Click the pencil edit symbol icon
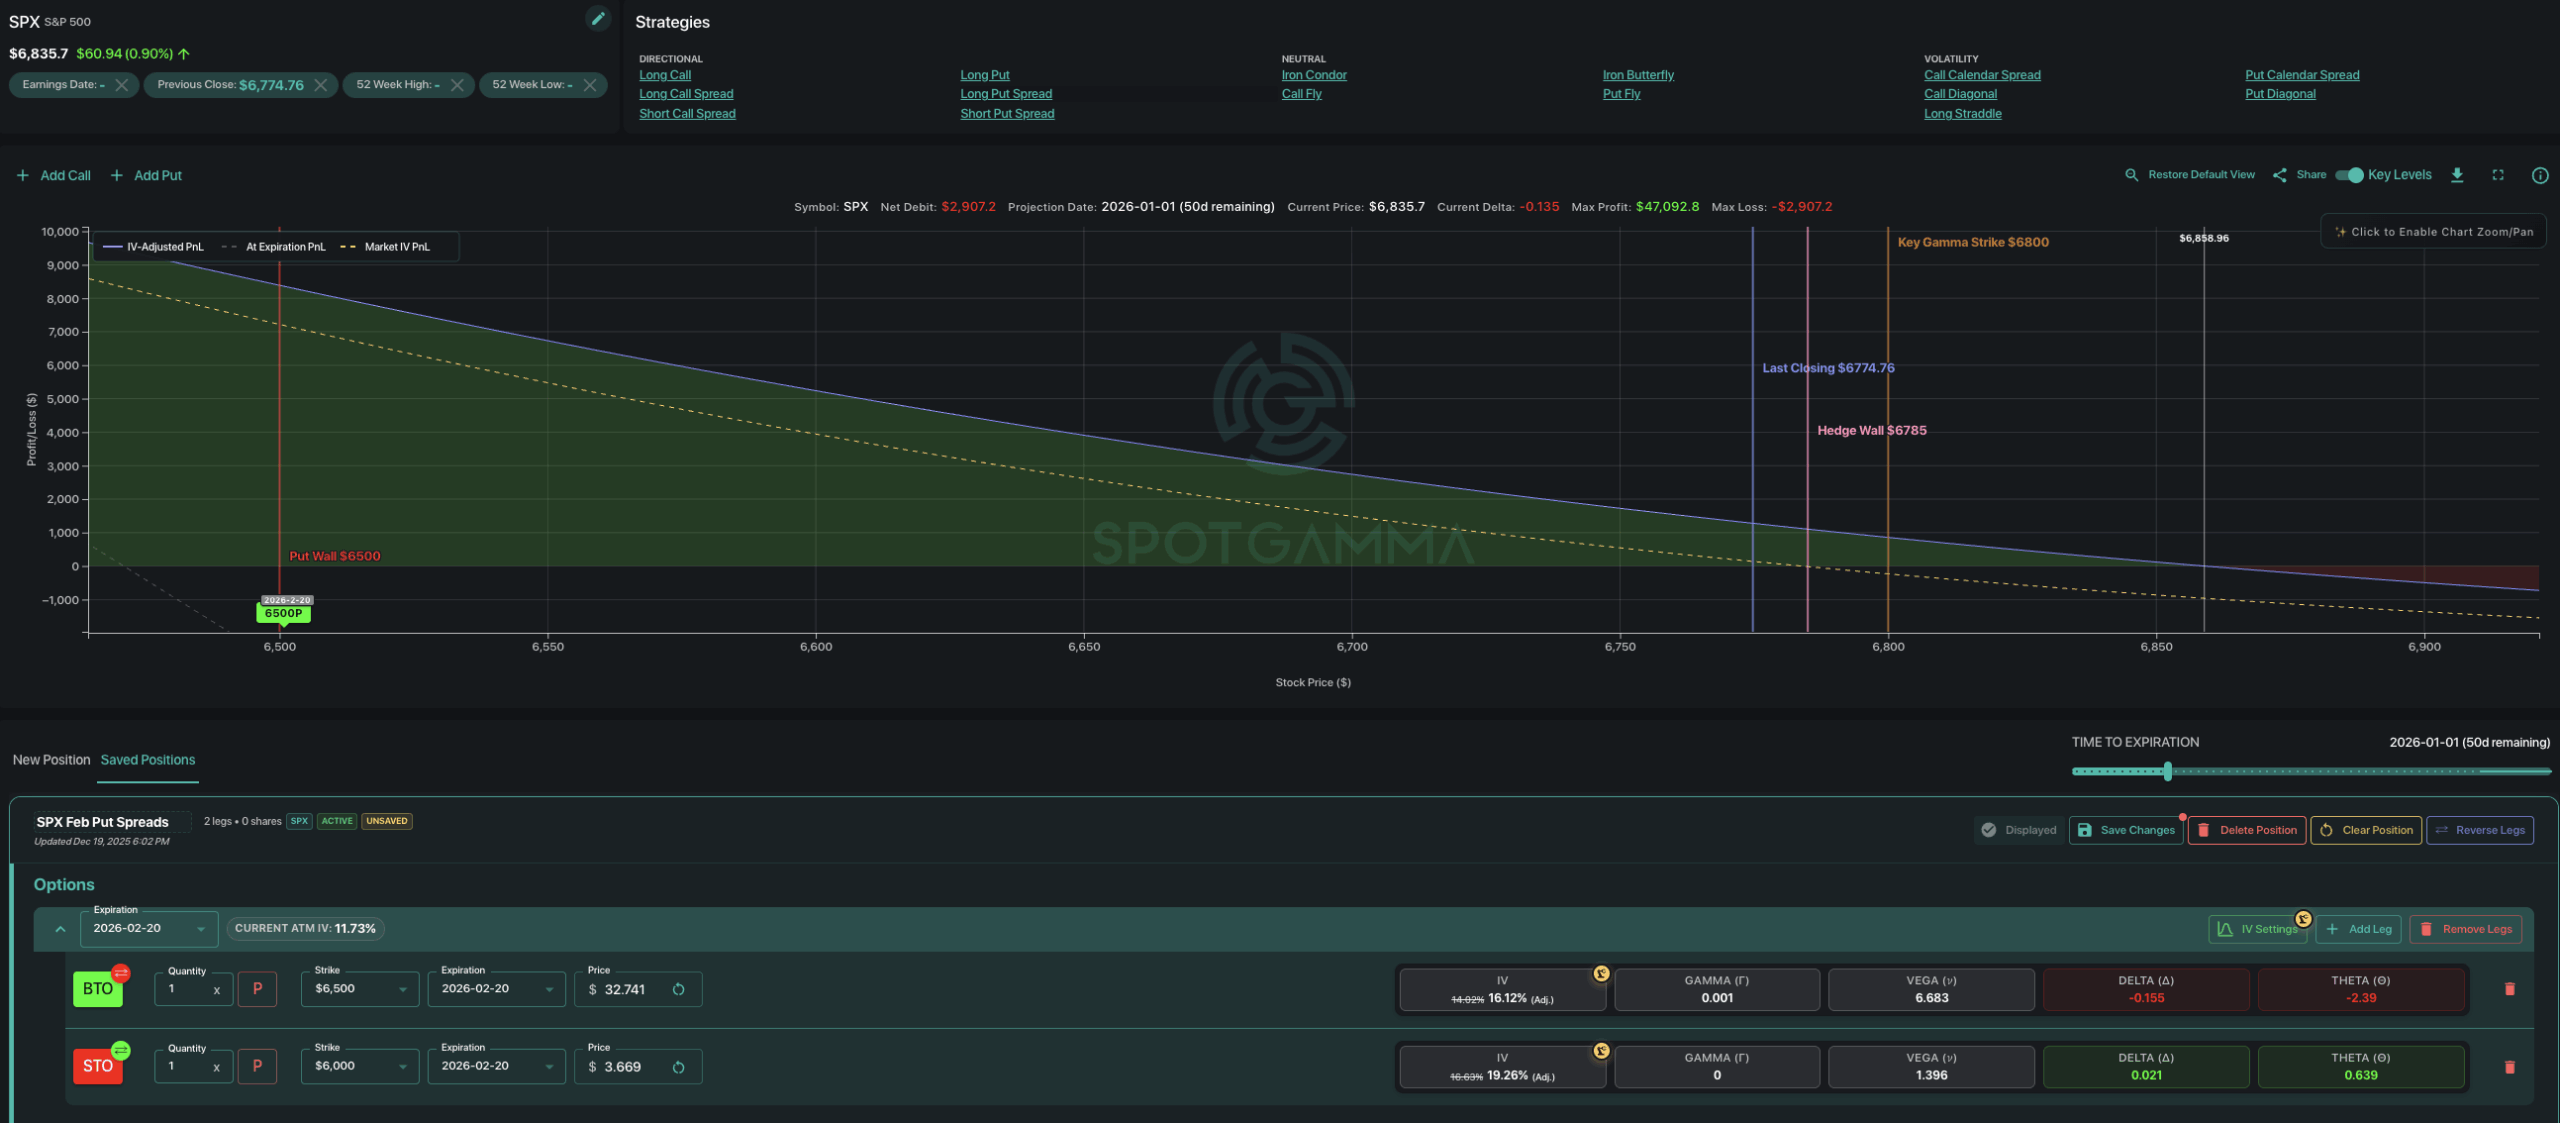This screenshot has width=2560, height=1123. click(597, 18)
